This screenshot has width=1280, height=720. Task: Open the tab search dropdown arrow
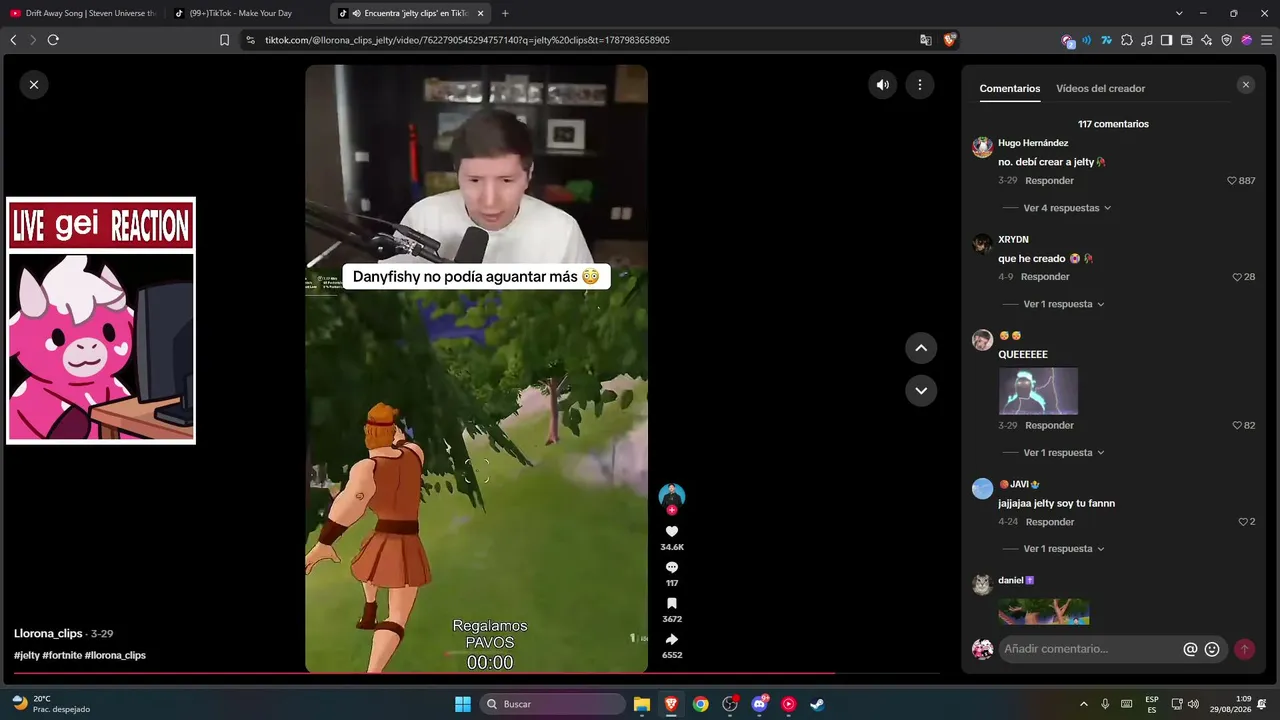click(1179, 13)
